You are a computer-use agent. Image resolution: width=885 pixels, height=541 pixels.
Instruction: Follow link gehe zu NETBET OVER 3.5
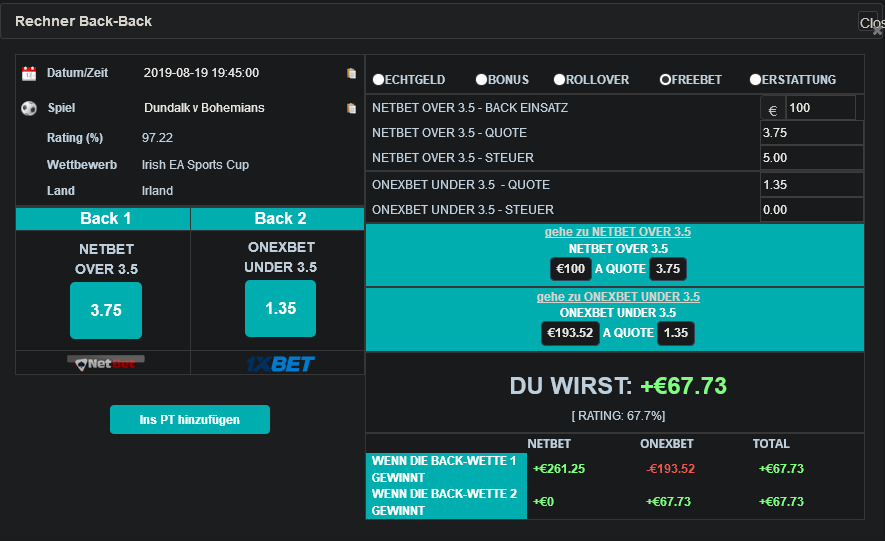pos(617,232)
